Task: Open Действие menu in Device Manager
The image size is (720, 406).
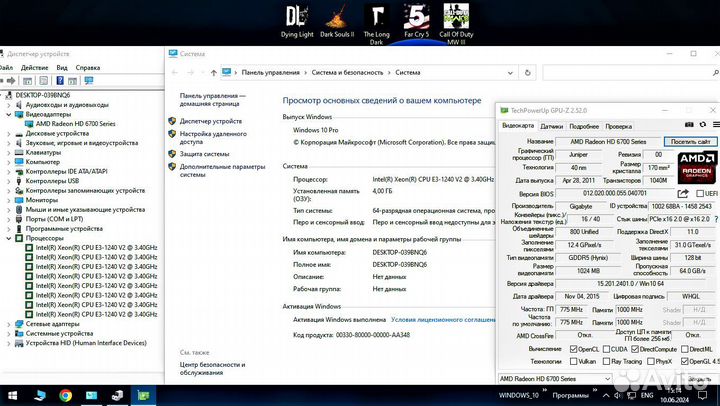Action: (x=34, y=68)
